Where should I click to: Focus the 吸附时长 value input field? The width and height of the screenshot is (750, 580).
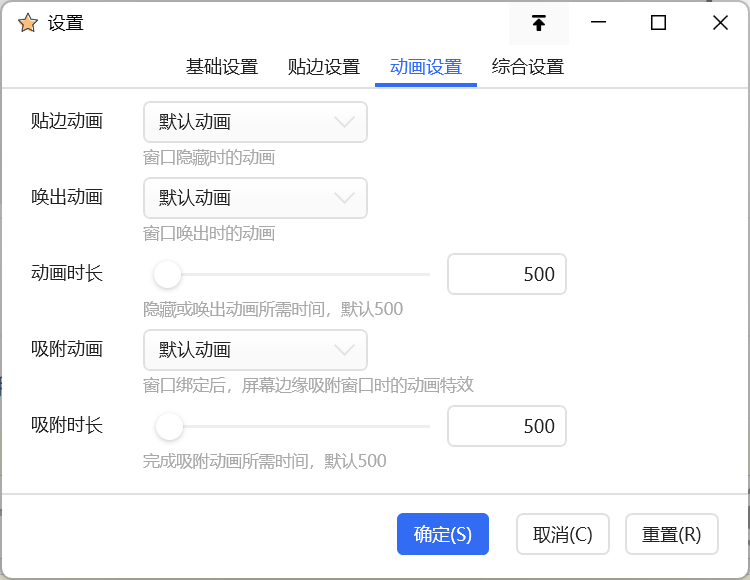pyautogui.click(x=506, y=426)
